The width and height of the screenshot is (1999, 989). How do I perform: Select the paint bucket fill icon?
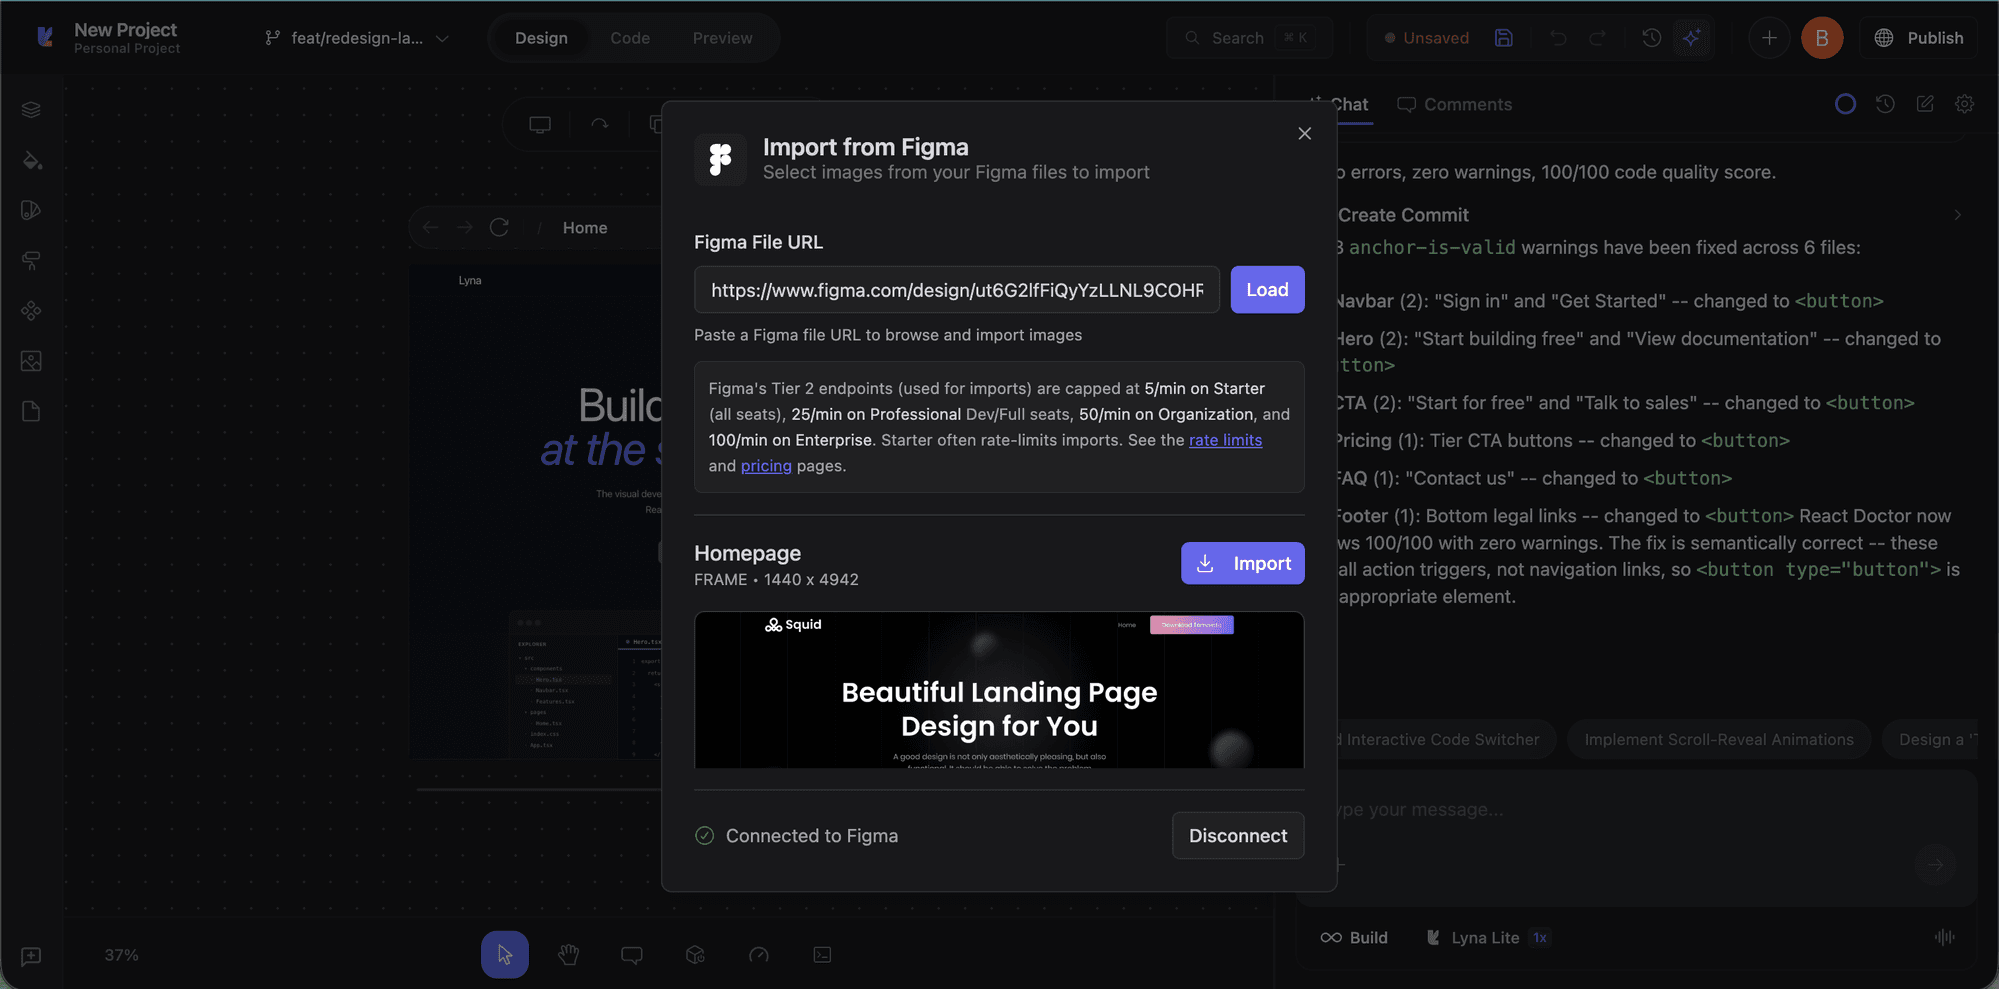[x=31, y=160]
